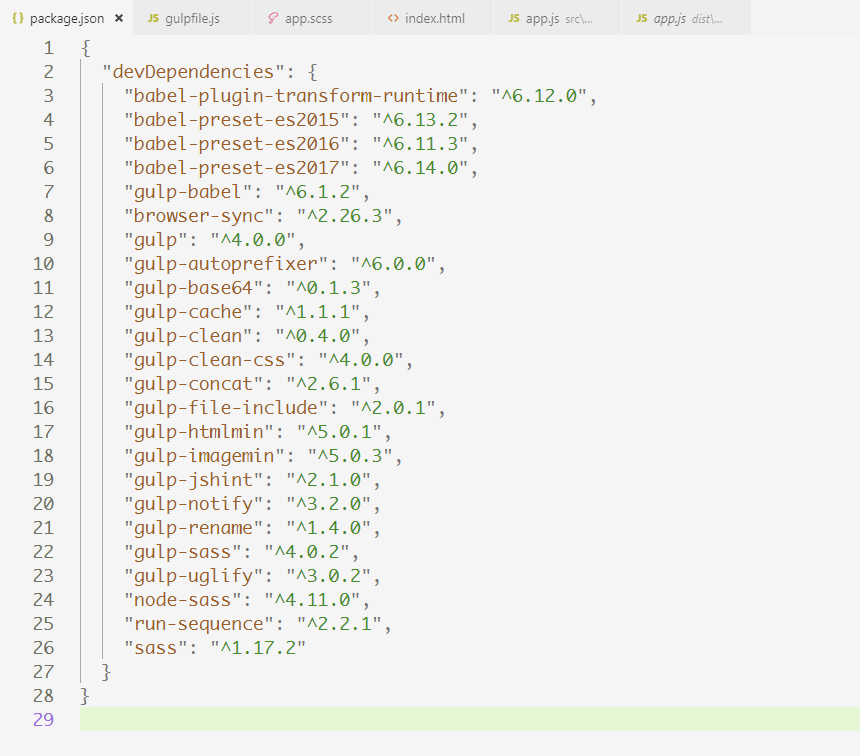Click the "gulp-jshint" key

(x=194, y=480)
